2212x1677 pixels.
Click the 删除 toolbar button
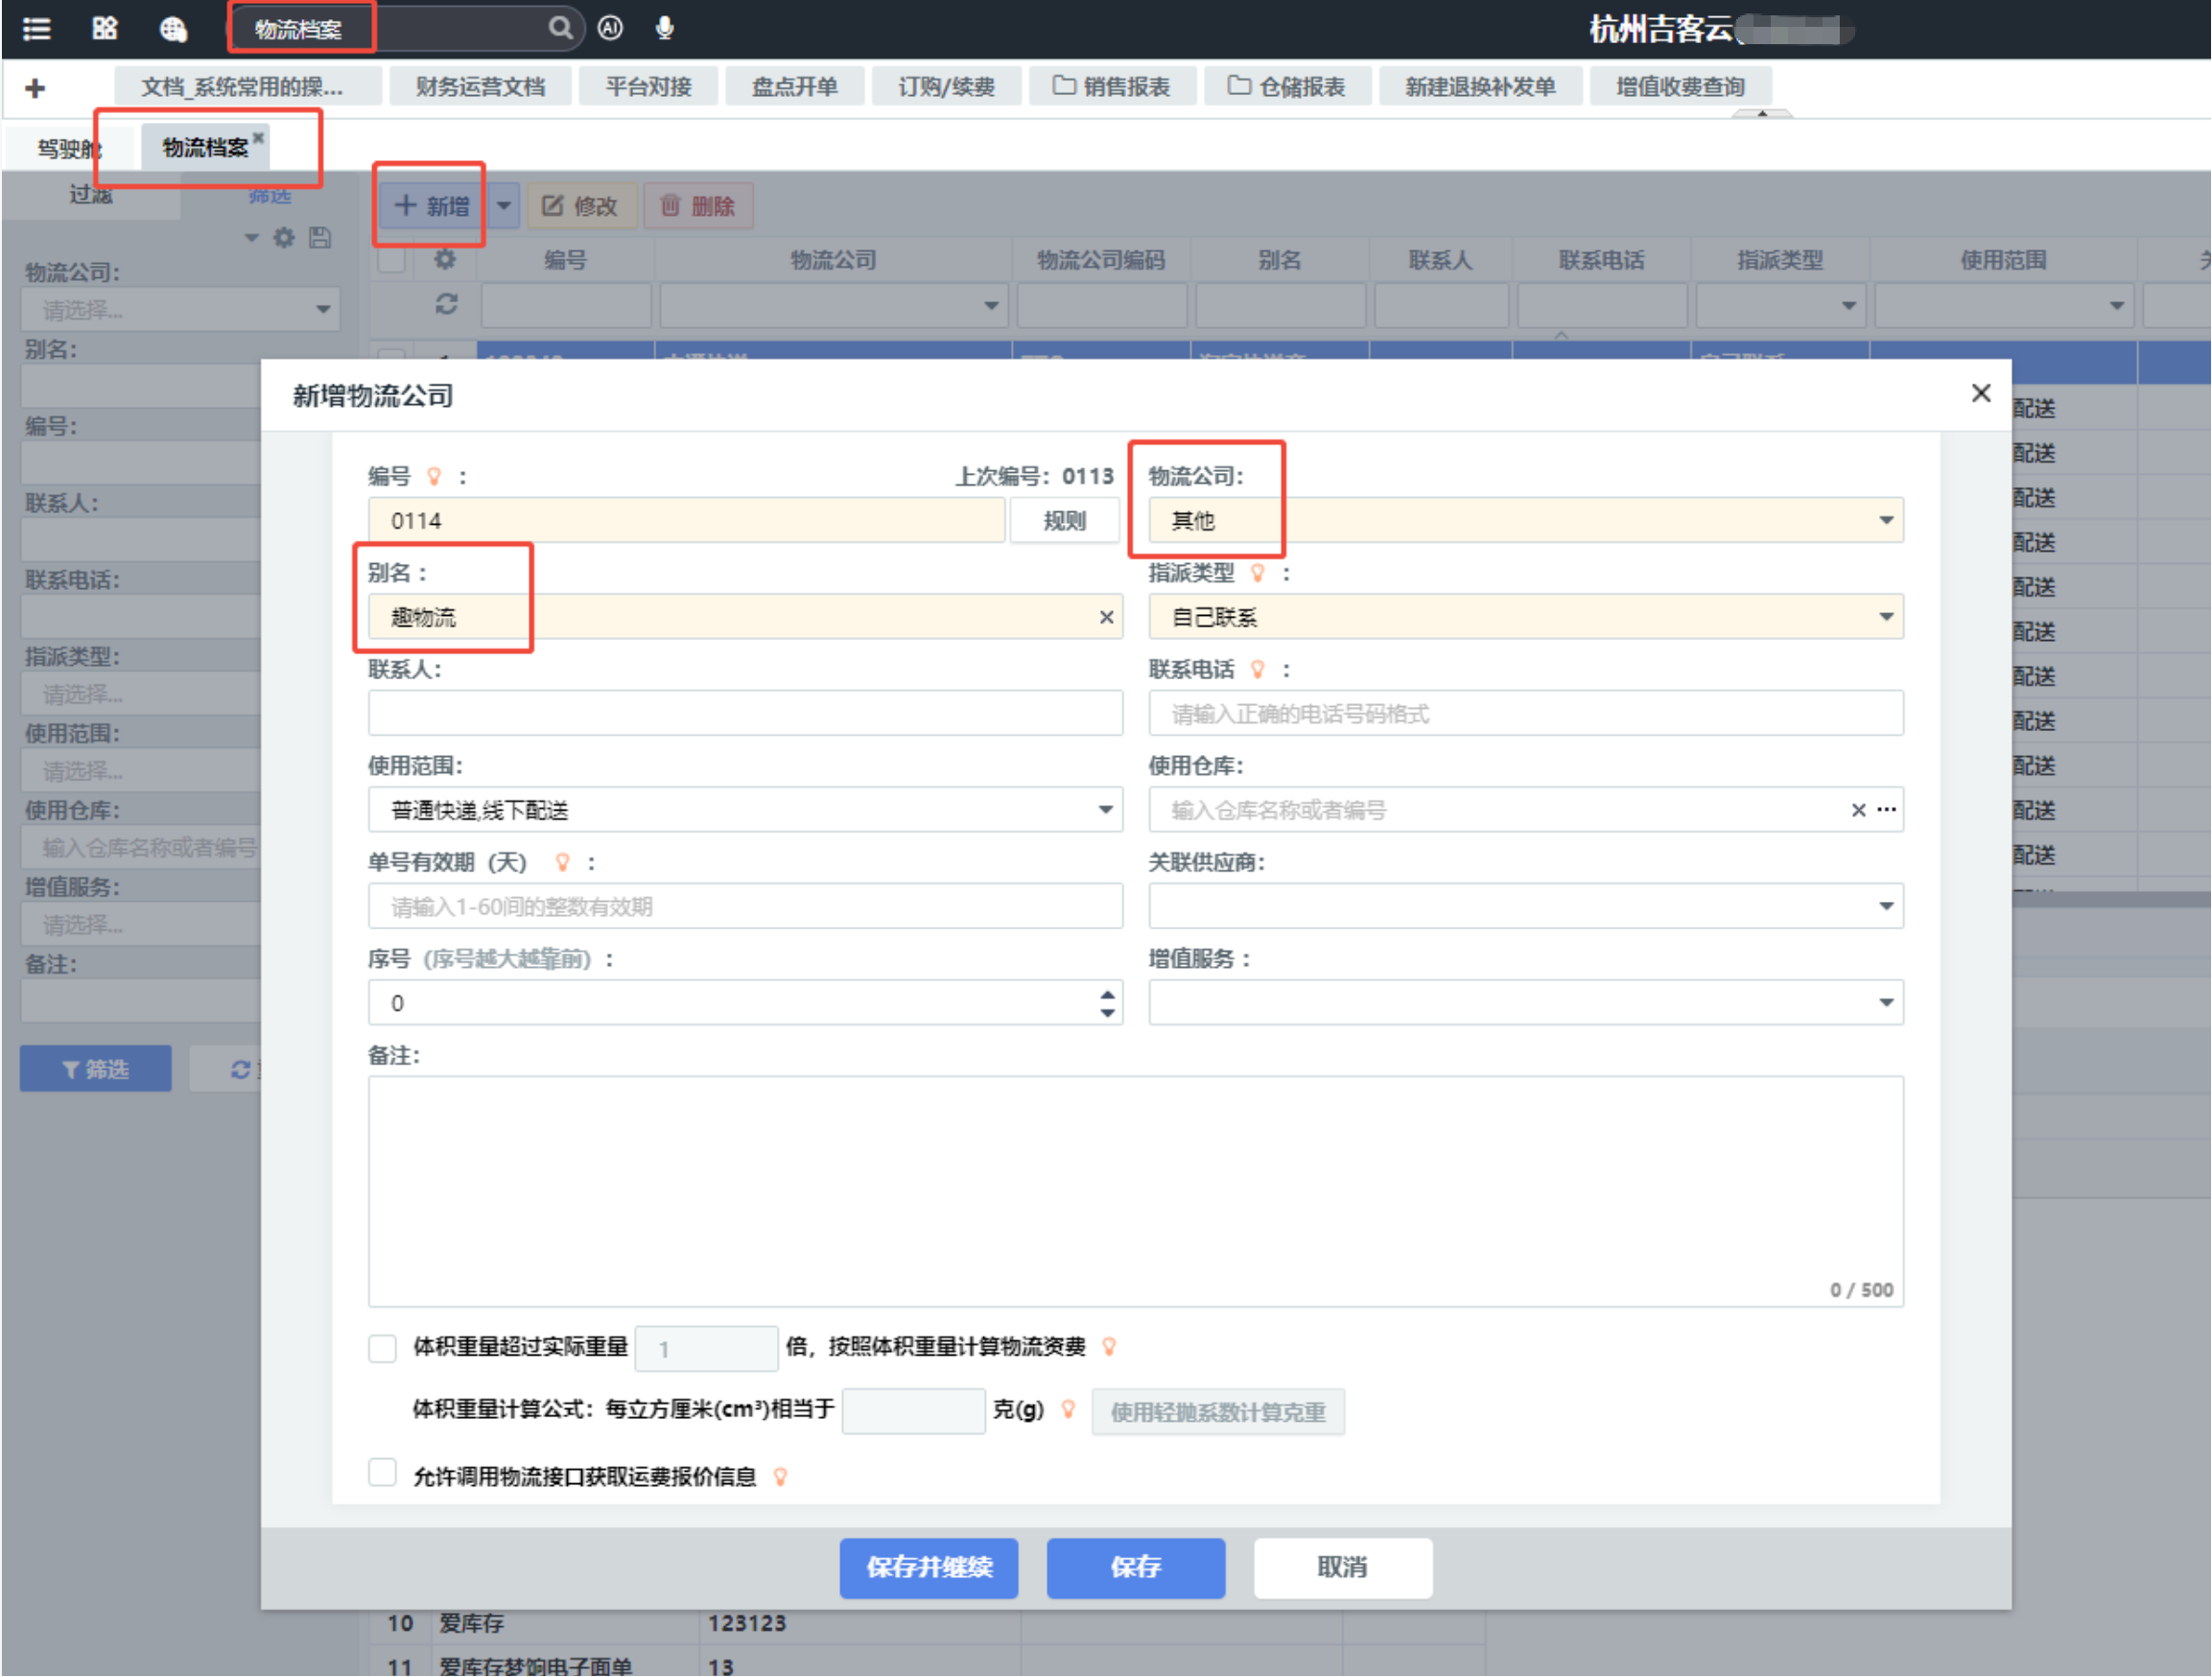pos(698,206)
